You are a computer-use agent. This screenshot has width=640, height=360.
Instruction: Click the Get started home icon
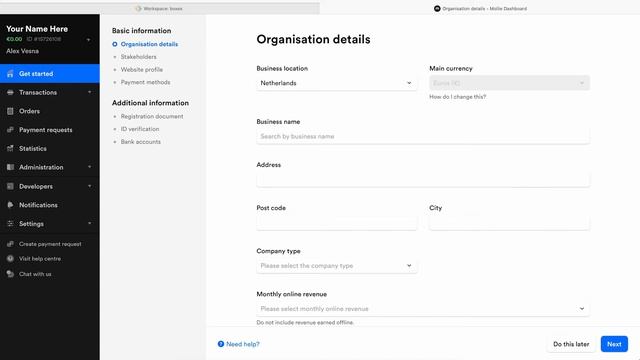[x=10, y=74]
